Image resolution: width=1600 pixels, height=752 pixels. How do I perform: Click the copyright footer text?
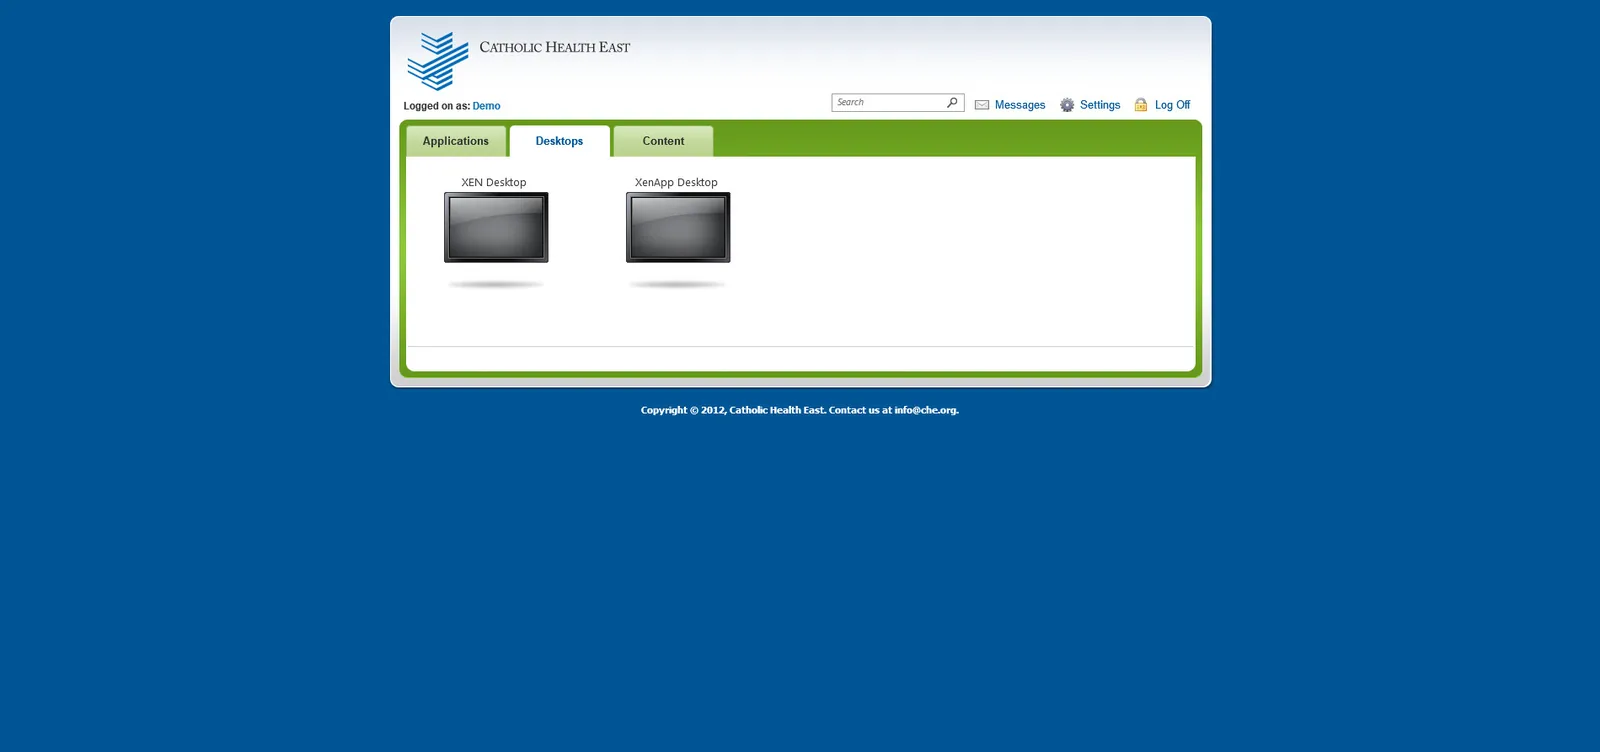click(800, 410)
